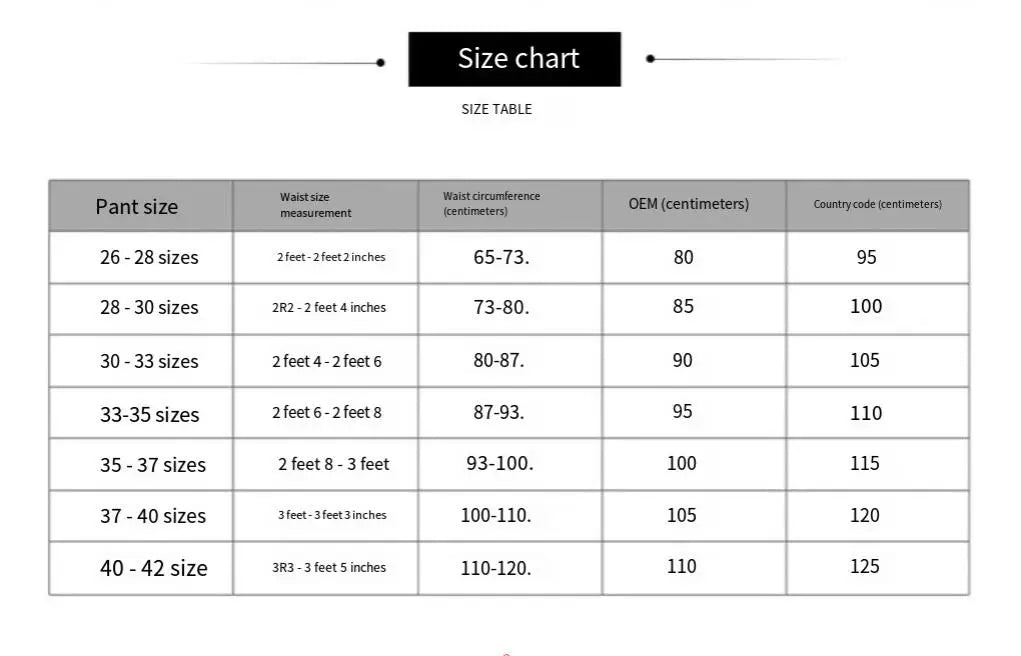Select the 26 - 28 sizes row label
The image size is (1021, 656).
tap(149, 257)
